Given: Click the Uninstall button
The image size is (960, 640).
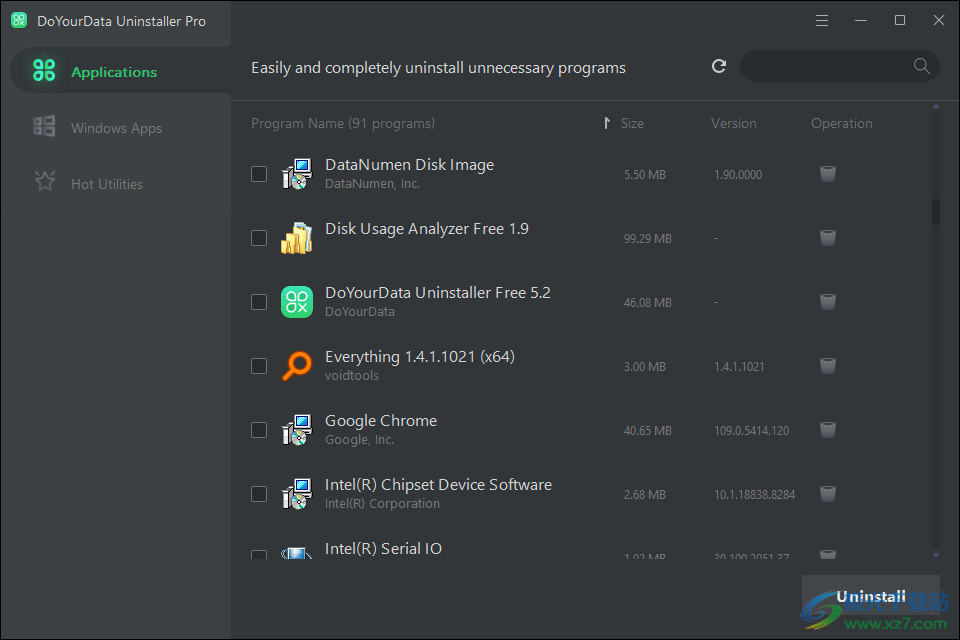Looking at the screenshot, I should point(871,595).
